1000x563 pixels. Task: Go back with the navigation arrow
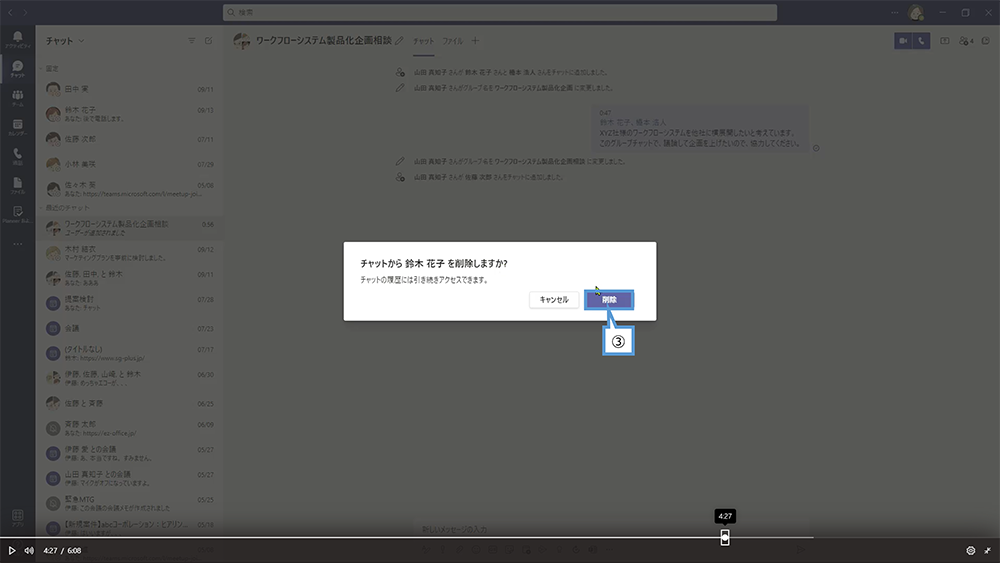point(10,12)
